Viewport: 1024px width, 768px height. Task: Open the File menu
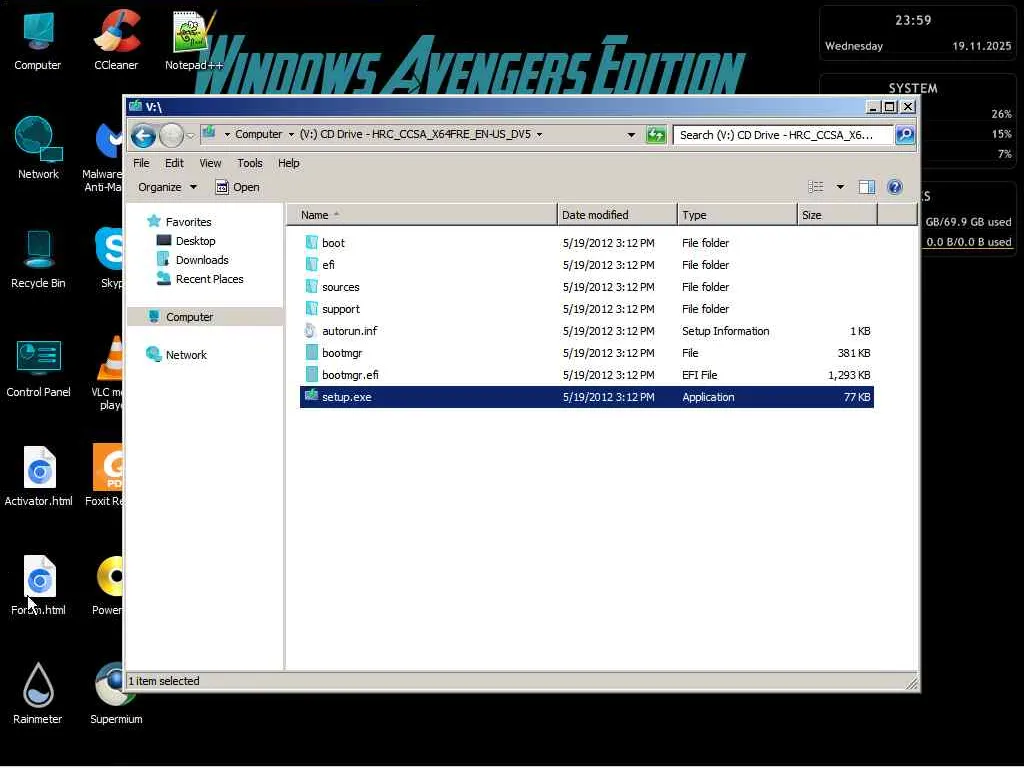pos(141,163)
